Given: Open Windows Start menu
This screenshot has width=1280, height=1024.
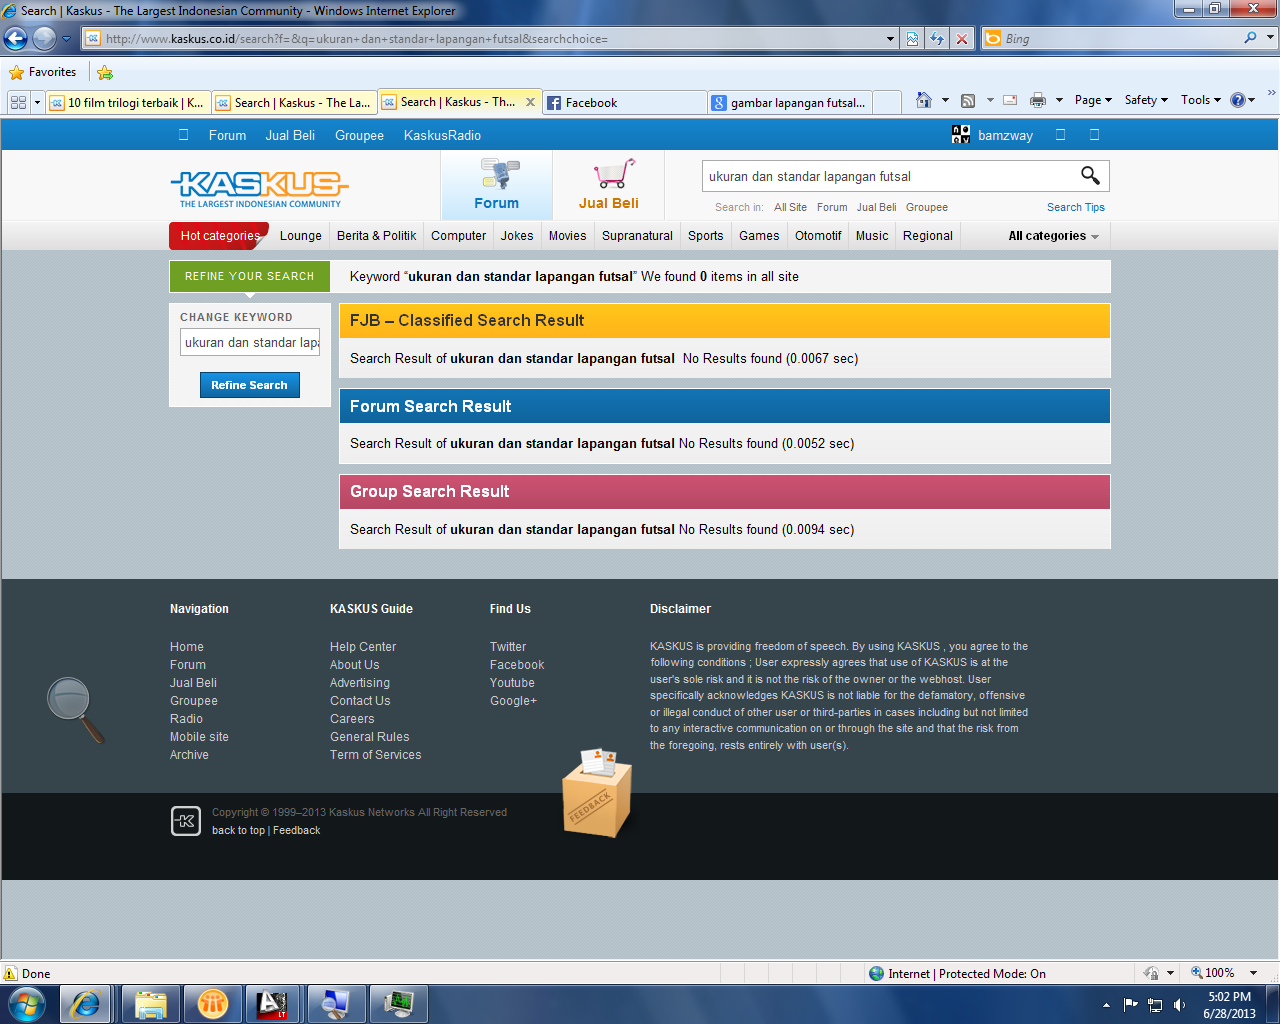Looking at the screenshot, I should (x=27, y=1003).
